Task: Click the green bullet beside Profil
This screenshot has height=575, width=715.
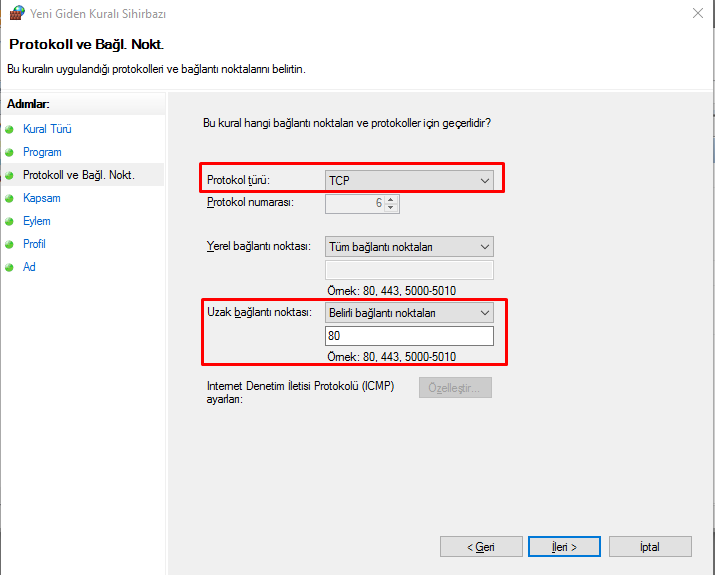Action: [x=10, y=244]
